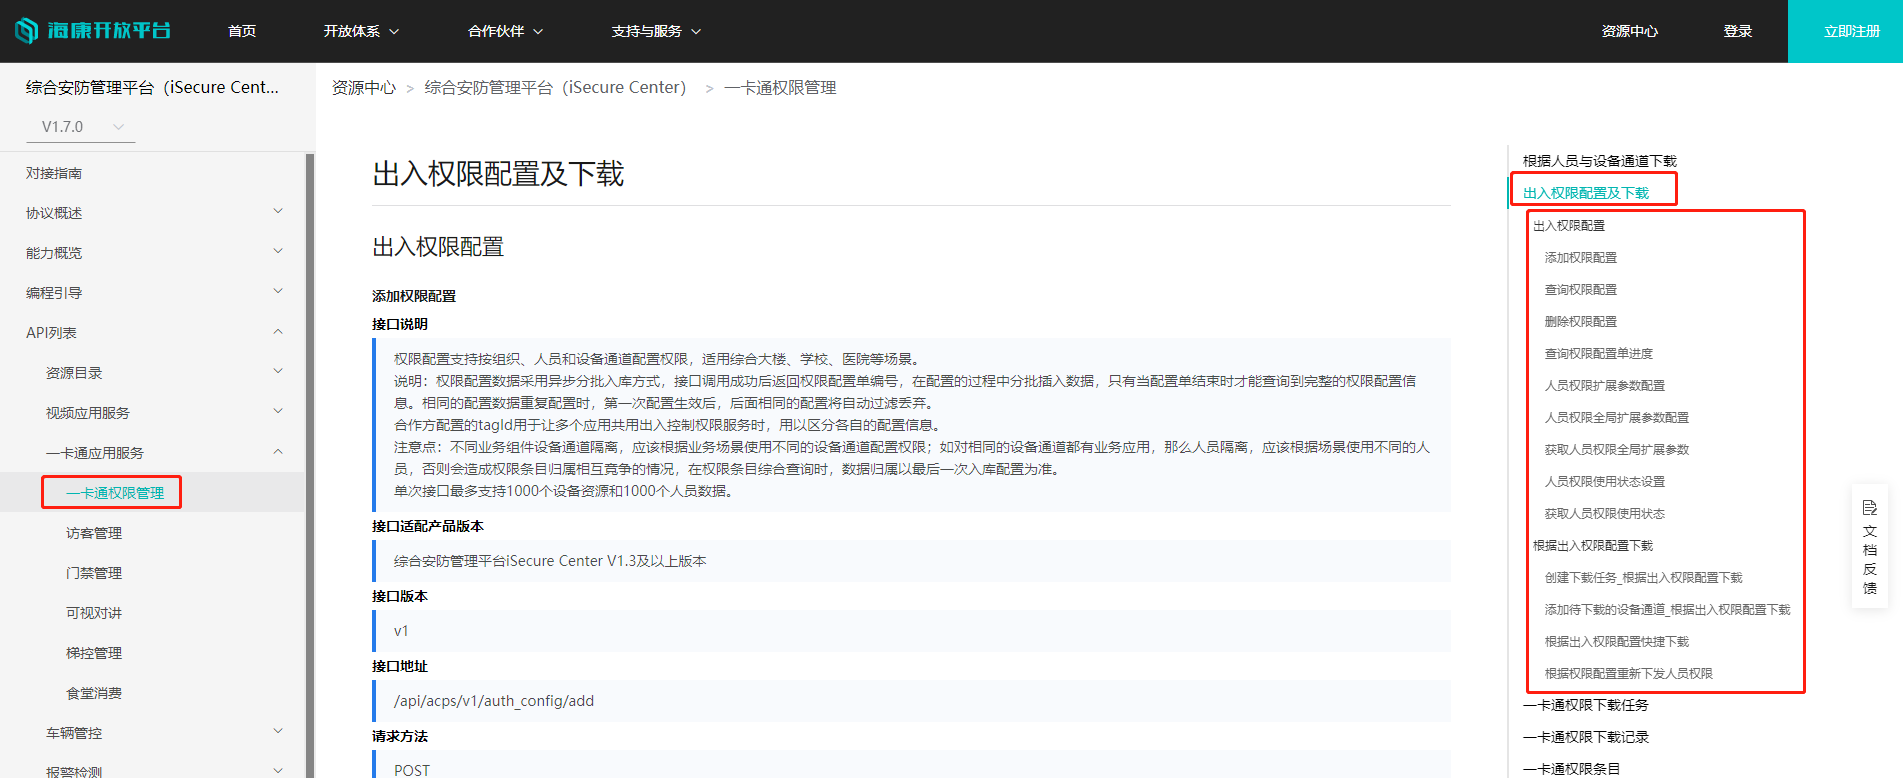1903x778 pixels.
Task: Open the 合作伙伴 dropdown menu
Action: tap(505, 31)
